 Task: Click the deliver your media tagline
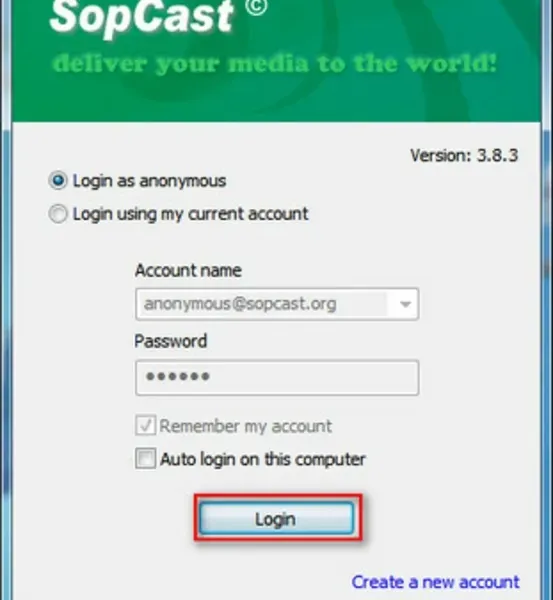point(275,64)
